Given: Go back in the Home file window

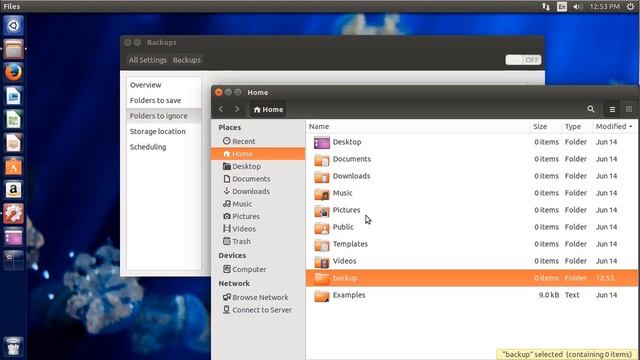Looking at the screenshot, I should coord(221,109).
